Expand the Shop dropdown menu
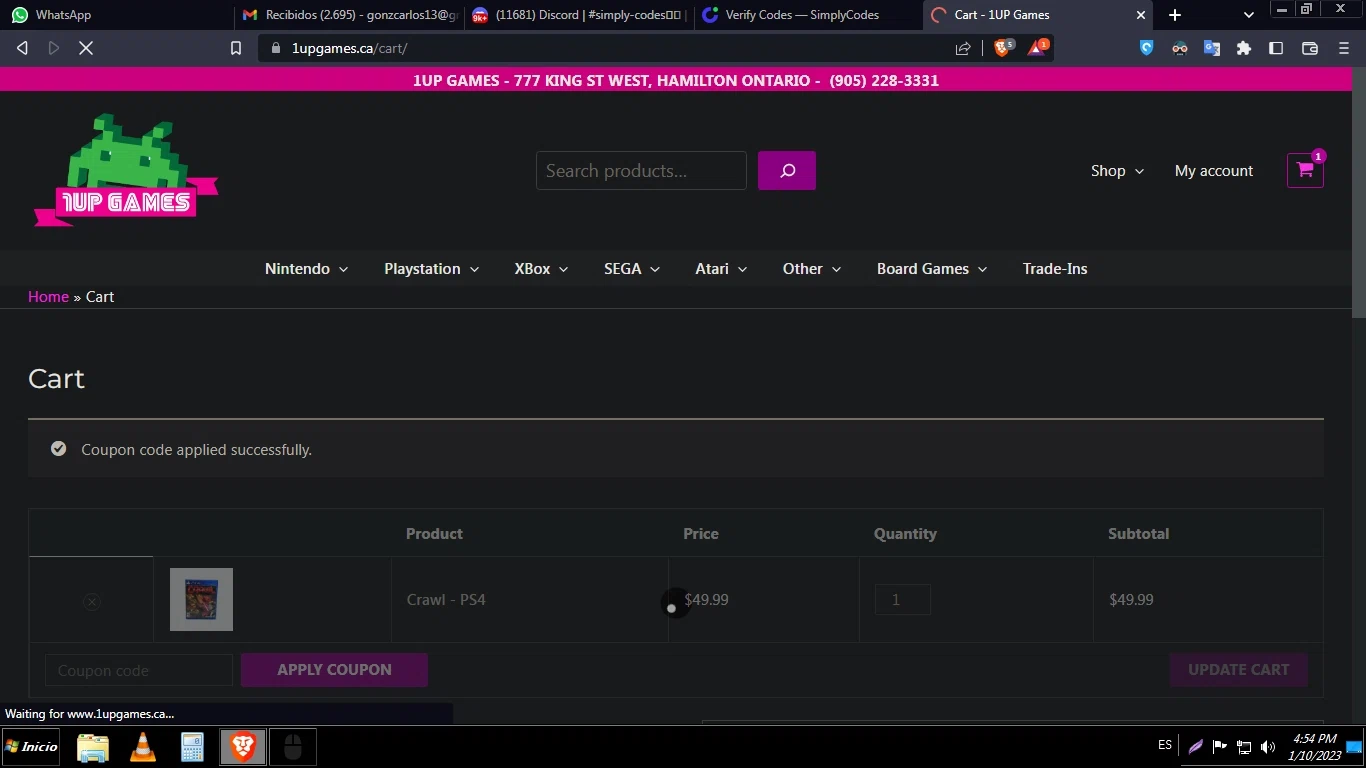1366x768 pixels. 1117,171
